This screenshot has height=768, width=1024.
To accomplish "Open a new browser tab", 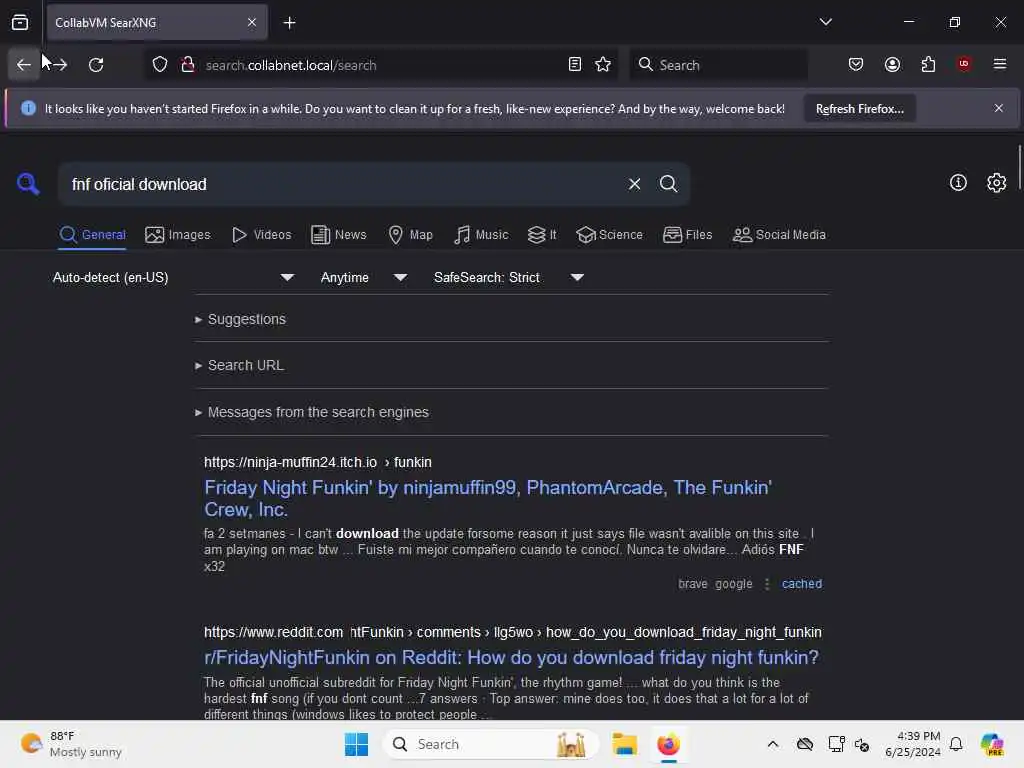I will [289, 23].
